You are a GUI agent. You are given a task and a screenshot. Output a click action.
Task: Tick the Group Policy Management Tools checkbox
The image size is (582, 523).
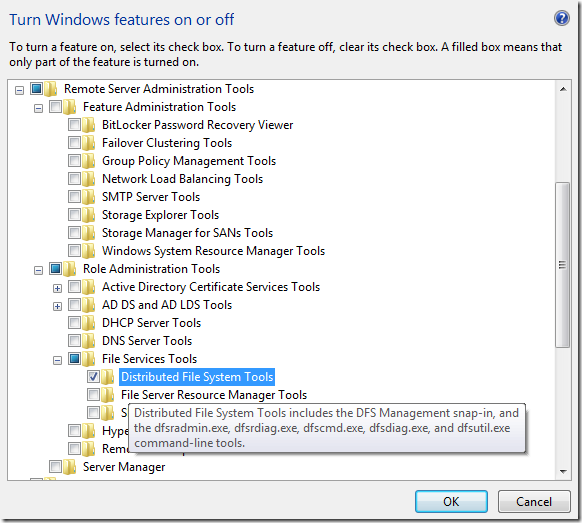click(74, 161)
